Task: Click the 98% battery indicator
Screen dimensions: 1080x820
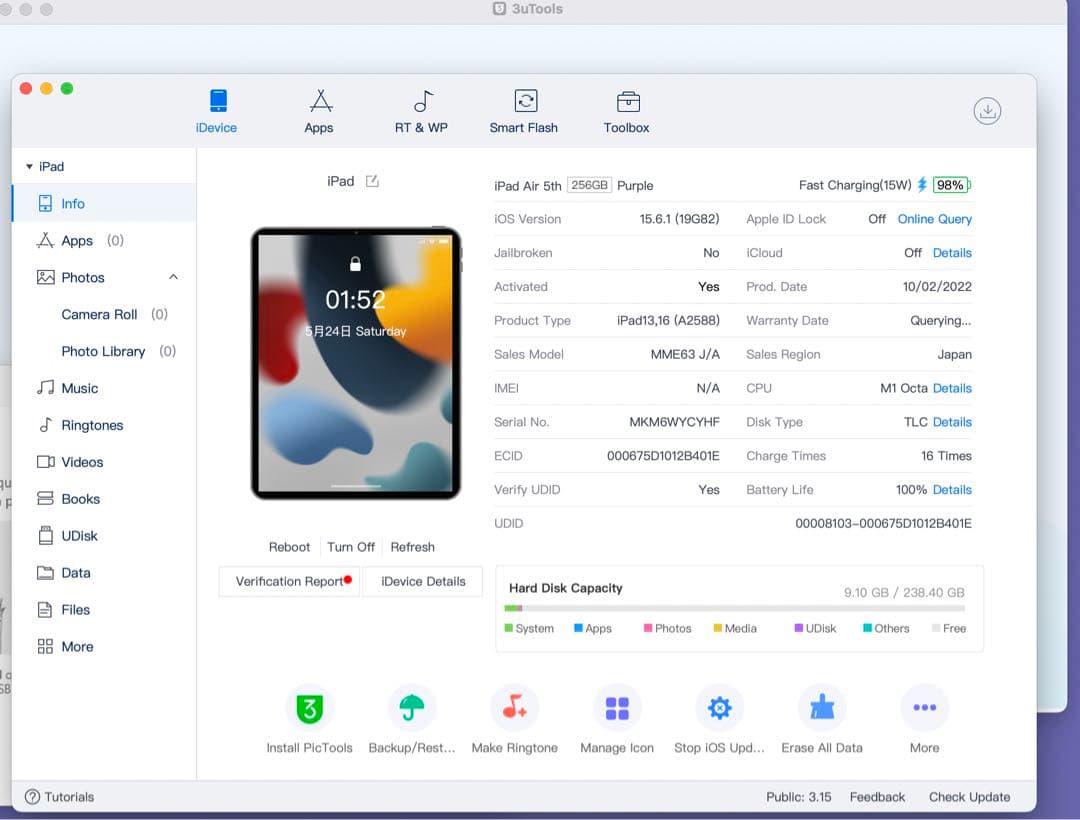Action: [951, 185]
